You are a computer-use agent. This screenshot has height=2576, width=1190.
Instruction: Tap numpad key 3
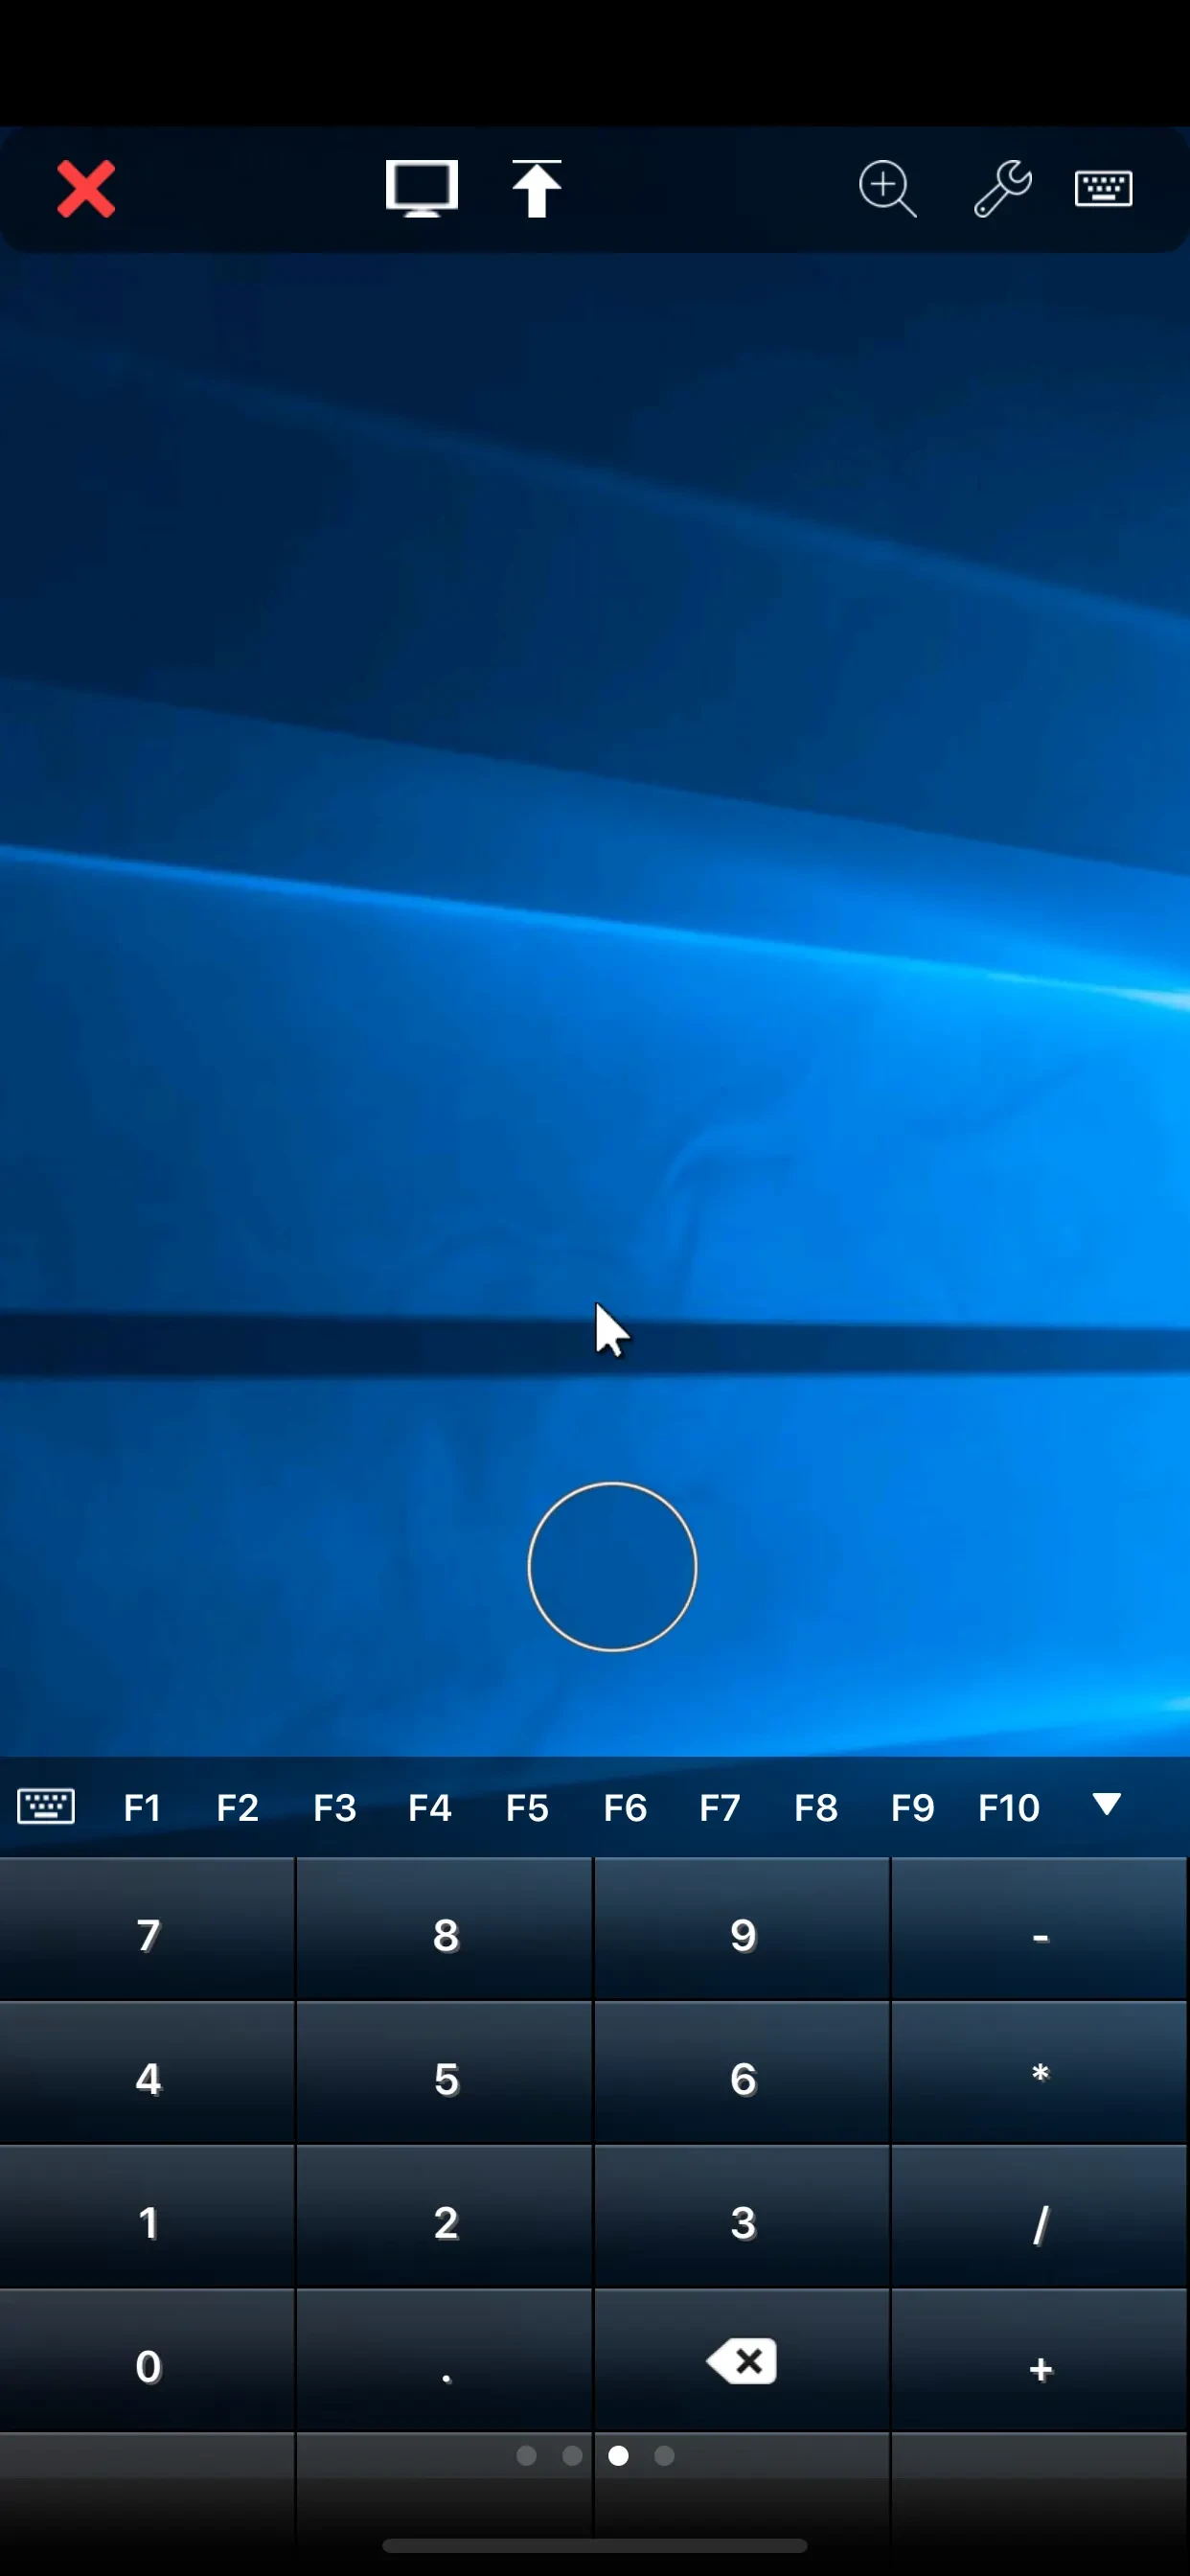pyautogui.click(x=742, y=2218)
